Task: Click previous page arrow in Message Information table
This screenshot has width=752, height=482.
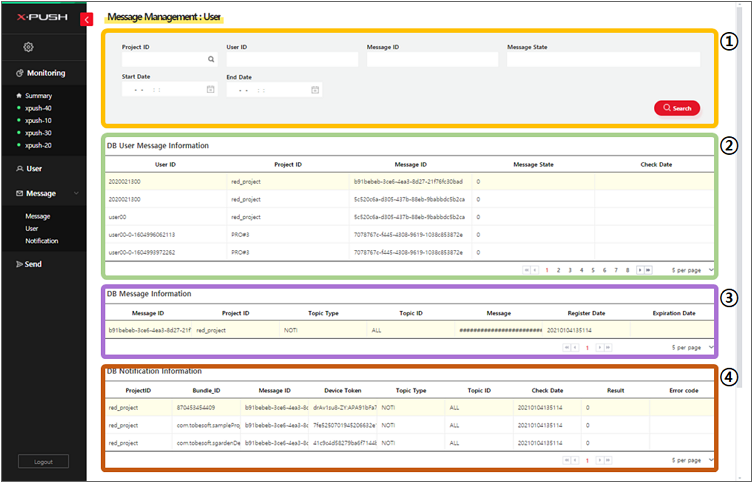Action: tap(575, 347)
